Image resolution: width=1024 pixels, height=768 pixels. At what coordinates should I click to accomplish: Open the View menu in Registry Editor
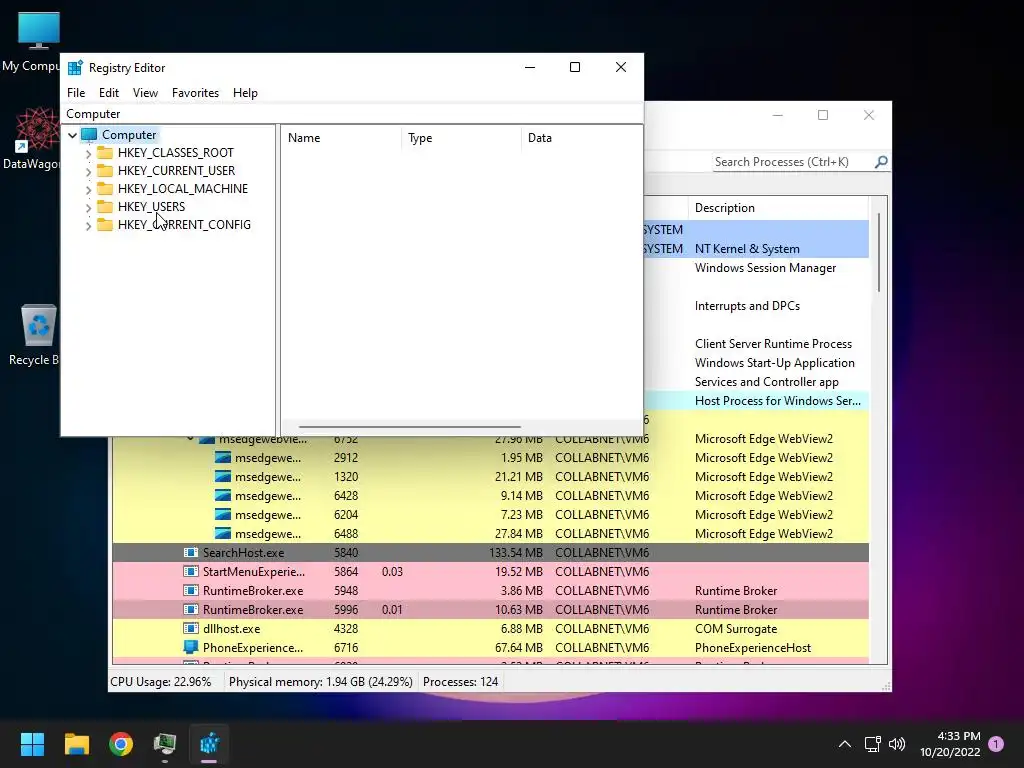145,93
